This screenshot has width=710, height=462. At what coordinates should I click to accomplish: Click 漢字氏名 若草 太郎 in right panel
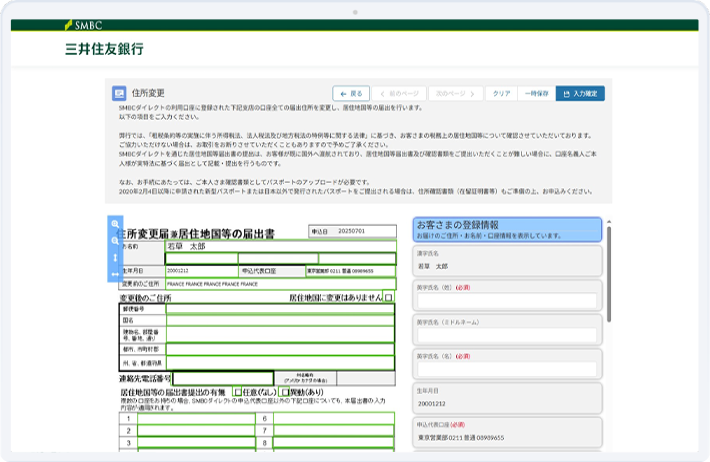(507, 261)
